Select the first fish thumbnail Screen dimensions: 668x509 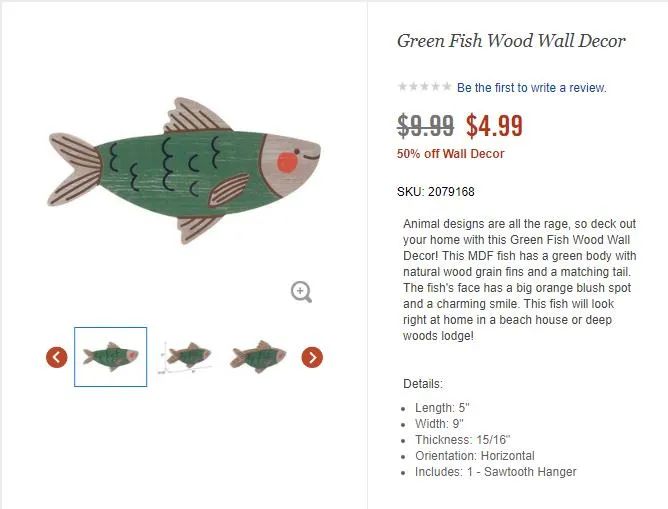point(110,357)
